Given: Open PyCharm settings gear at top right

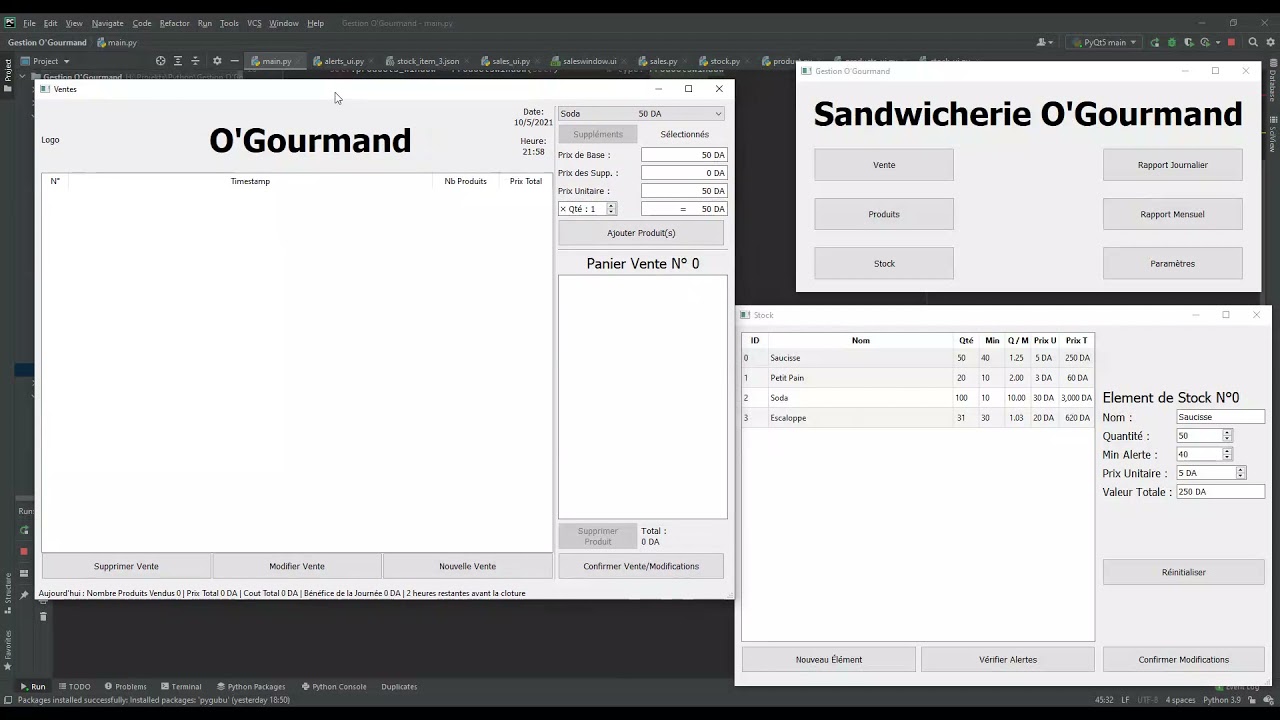Looking at the screenshot, I should point(1270,43).
